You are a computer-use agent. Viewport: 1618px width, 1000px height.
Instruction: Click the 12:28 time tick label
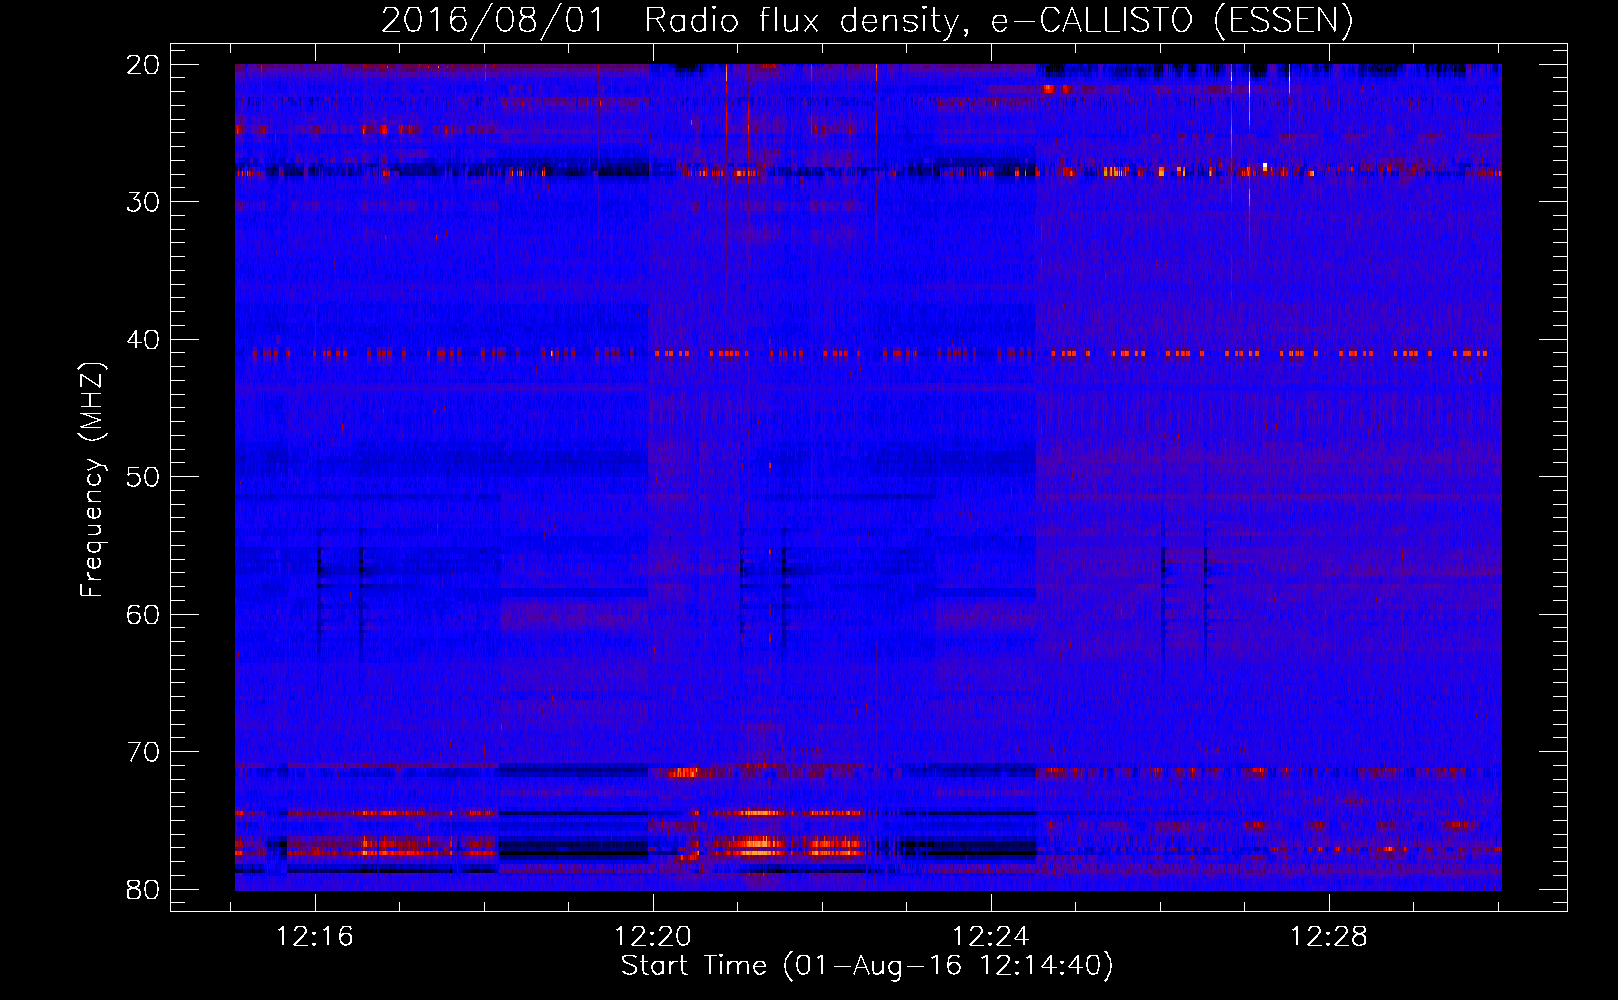(x=1329, y=937)
